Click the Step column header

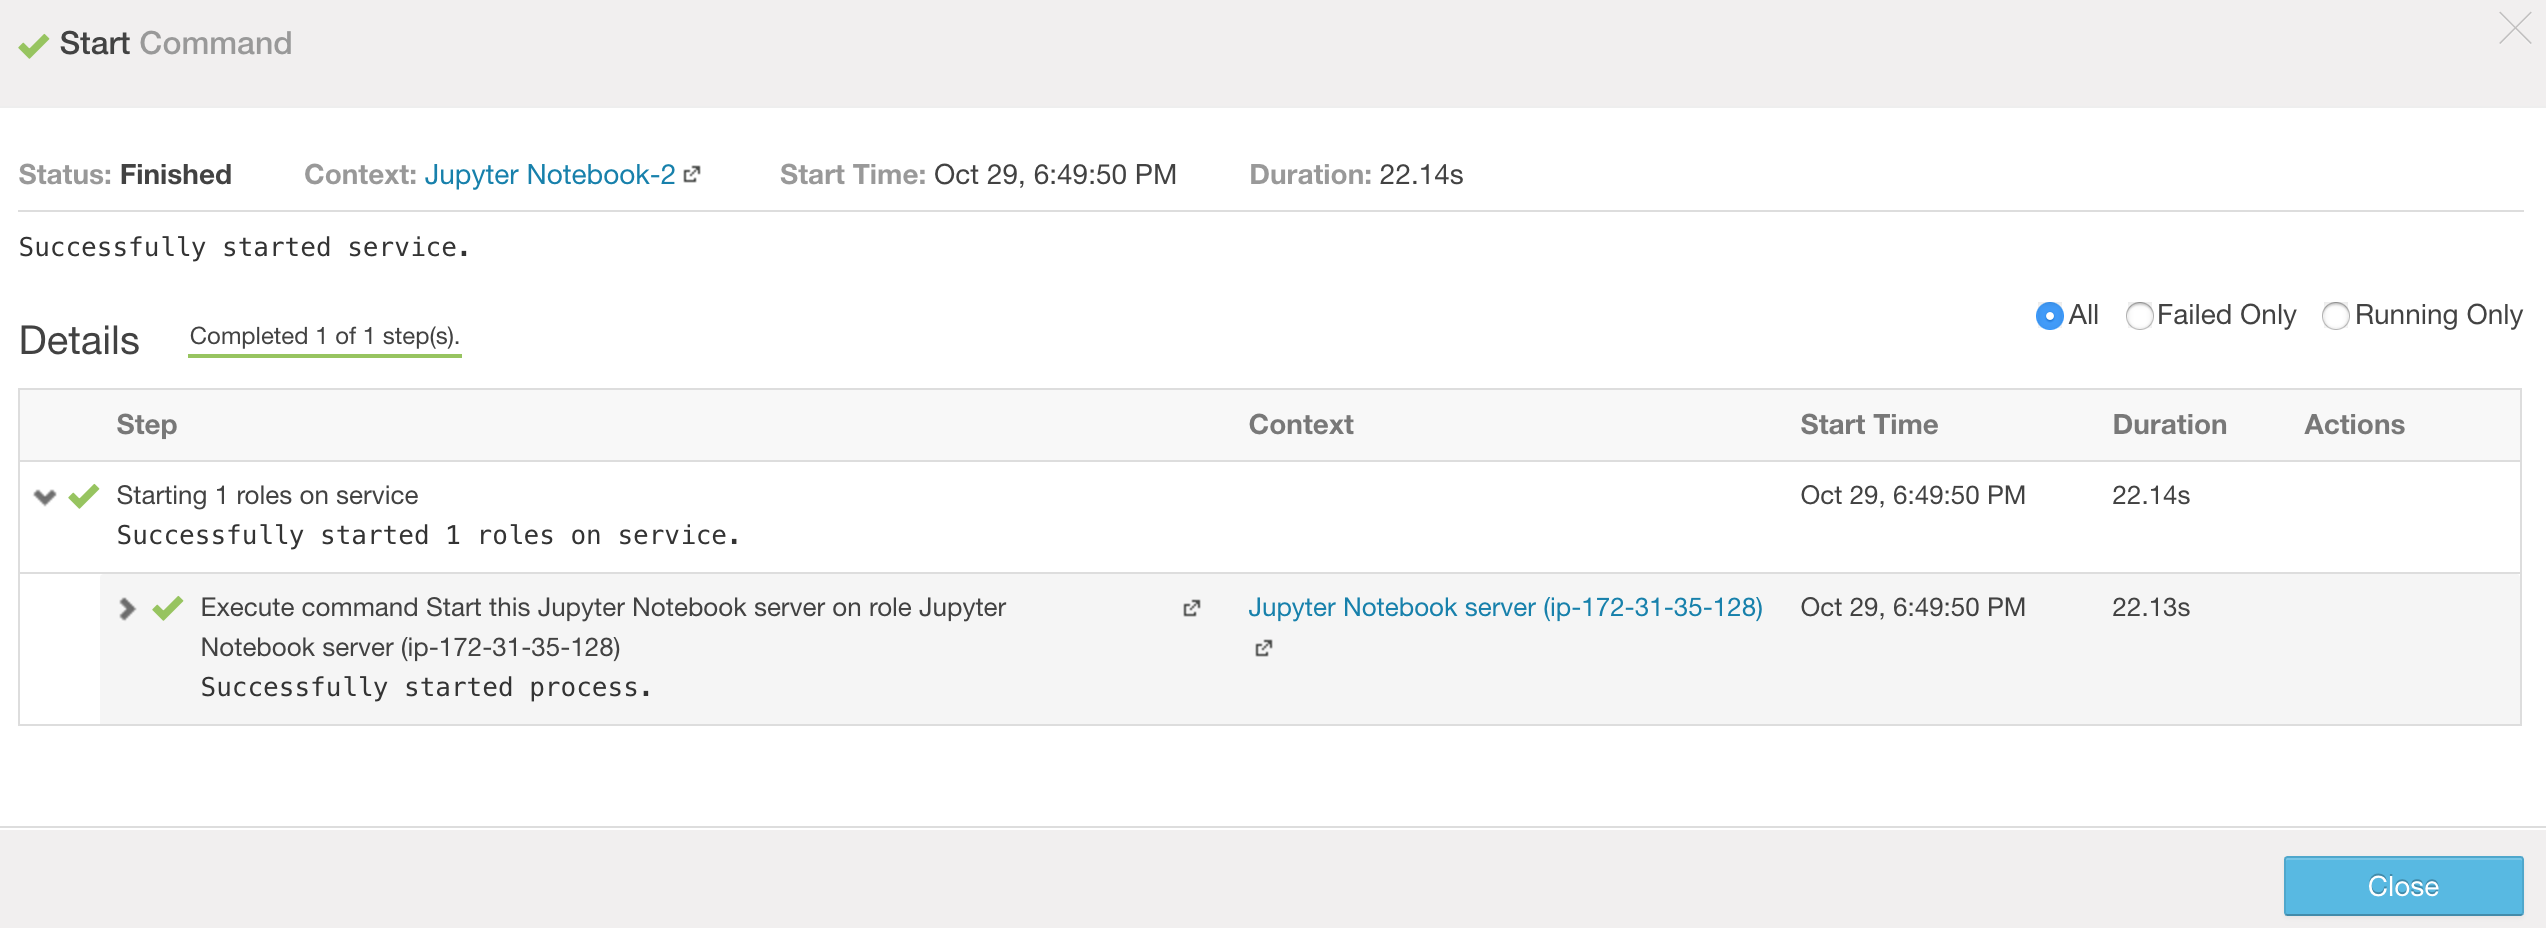click(147, 425)
